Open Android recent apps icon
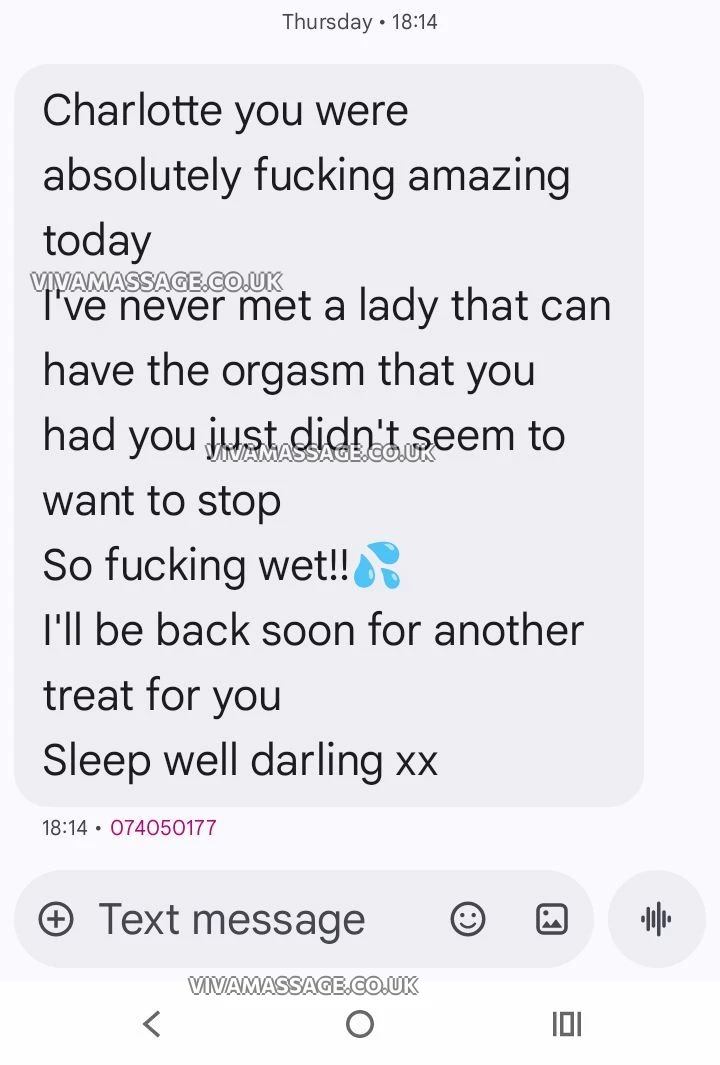This screenshot has width=720, height=1065. (x=567, y=1024)
